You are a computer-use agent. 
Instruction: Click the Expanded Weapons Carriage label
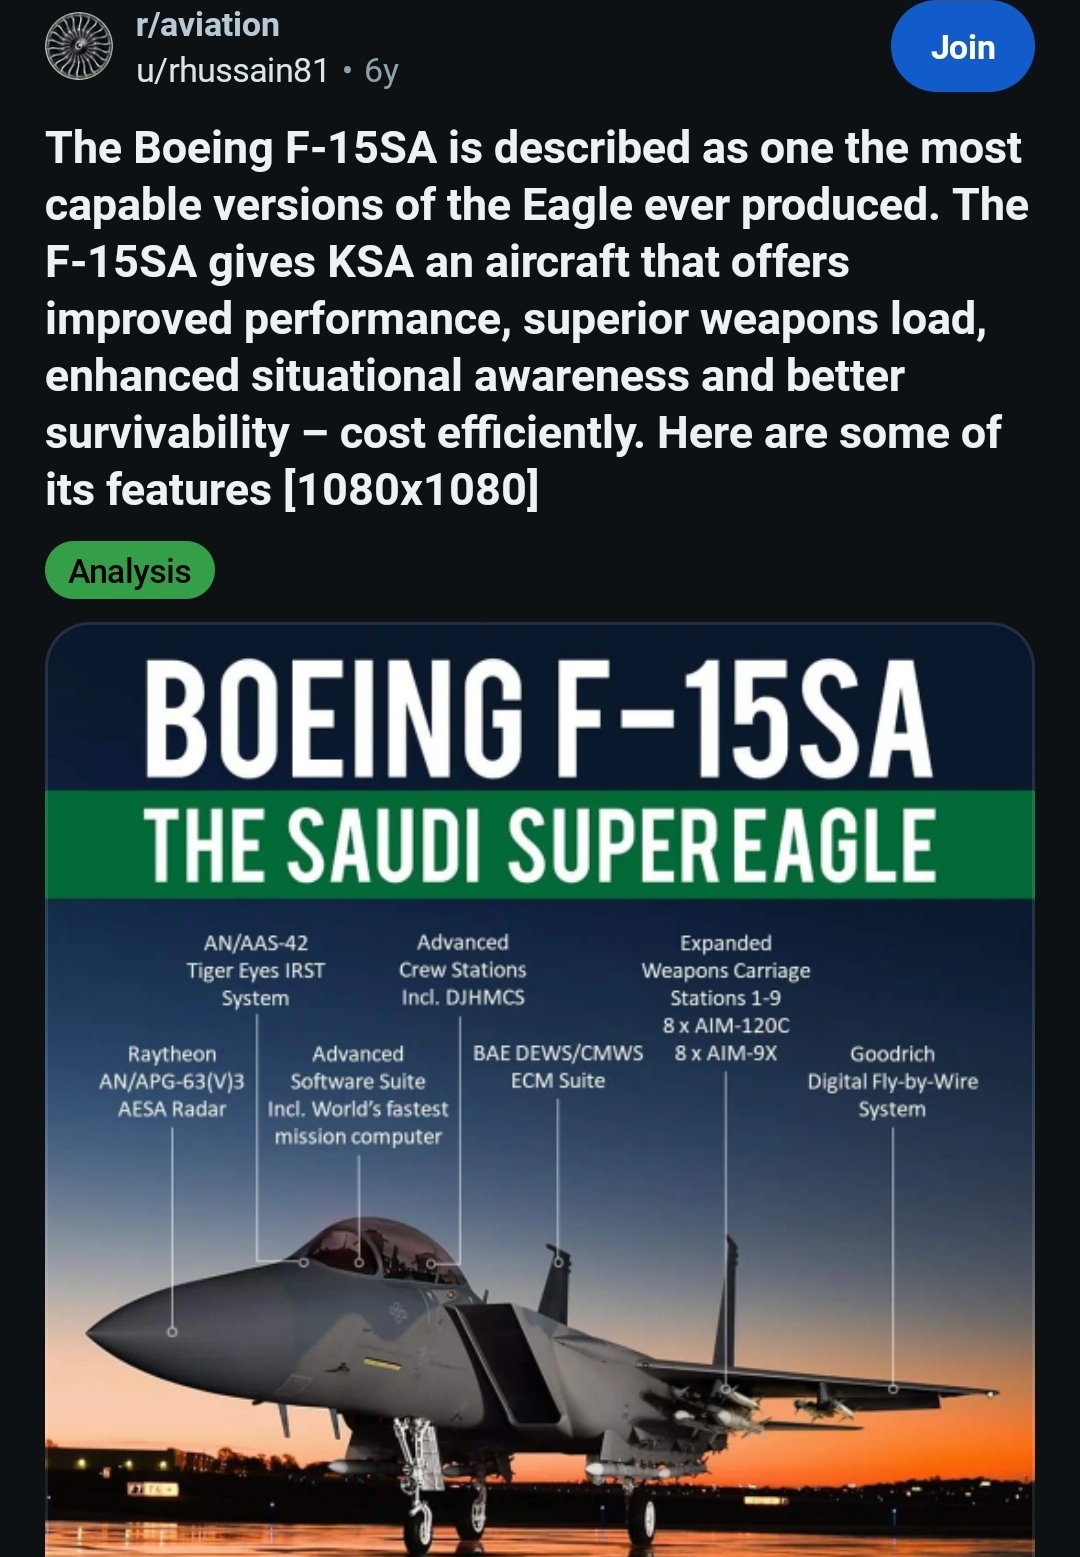pyautogui.click(x=726, y=970)
